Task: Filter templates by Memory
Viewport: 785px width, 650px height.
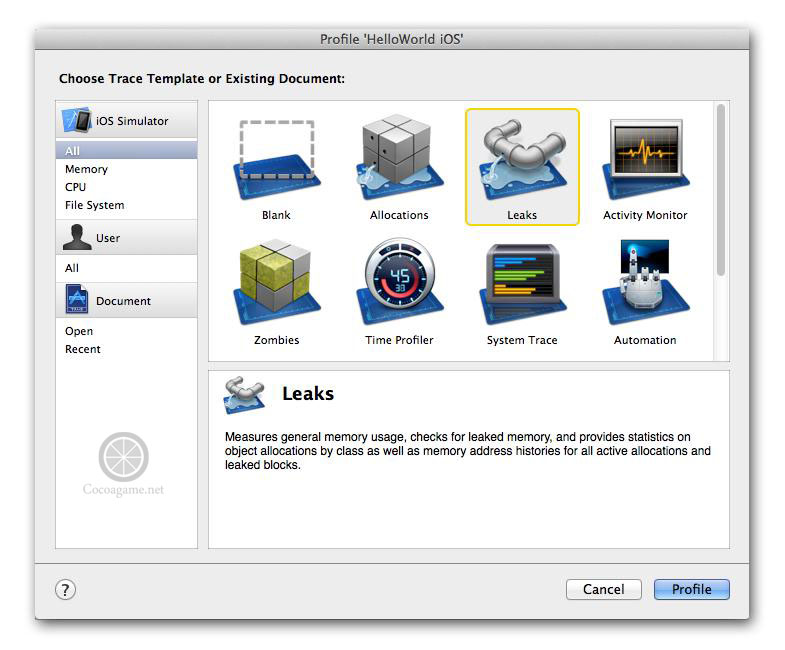Action: pyautogui.click(x=126, y=169)
